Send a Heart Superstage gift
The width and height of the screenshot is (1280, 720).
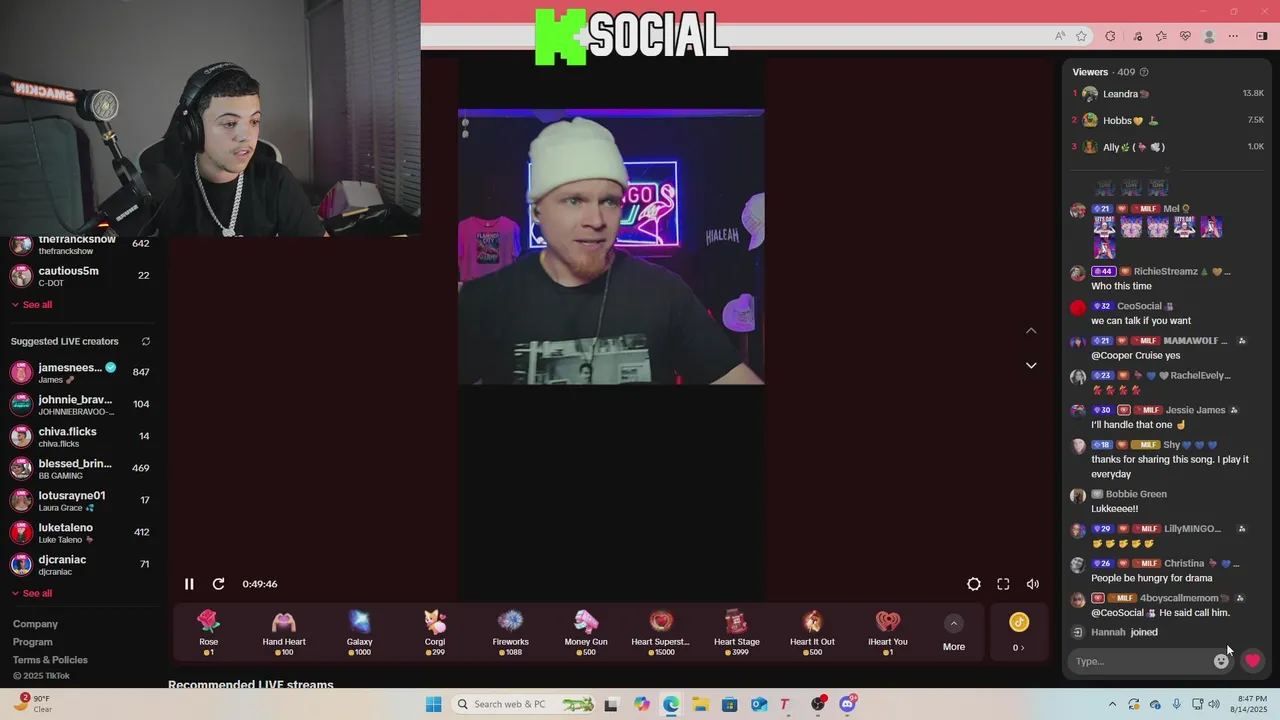tap(661, 633)
